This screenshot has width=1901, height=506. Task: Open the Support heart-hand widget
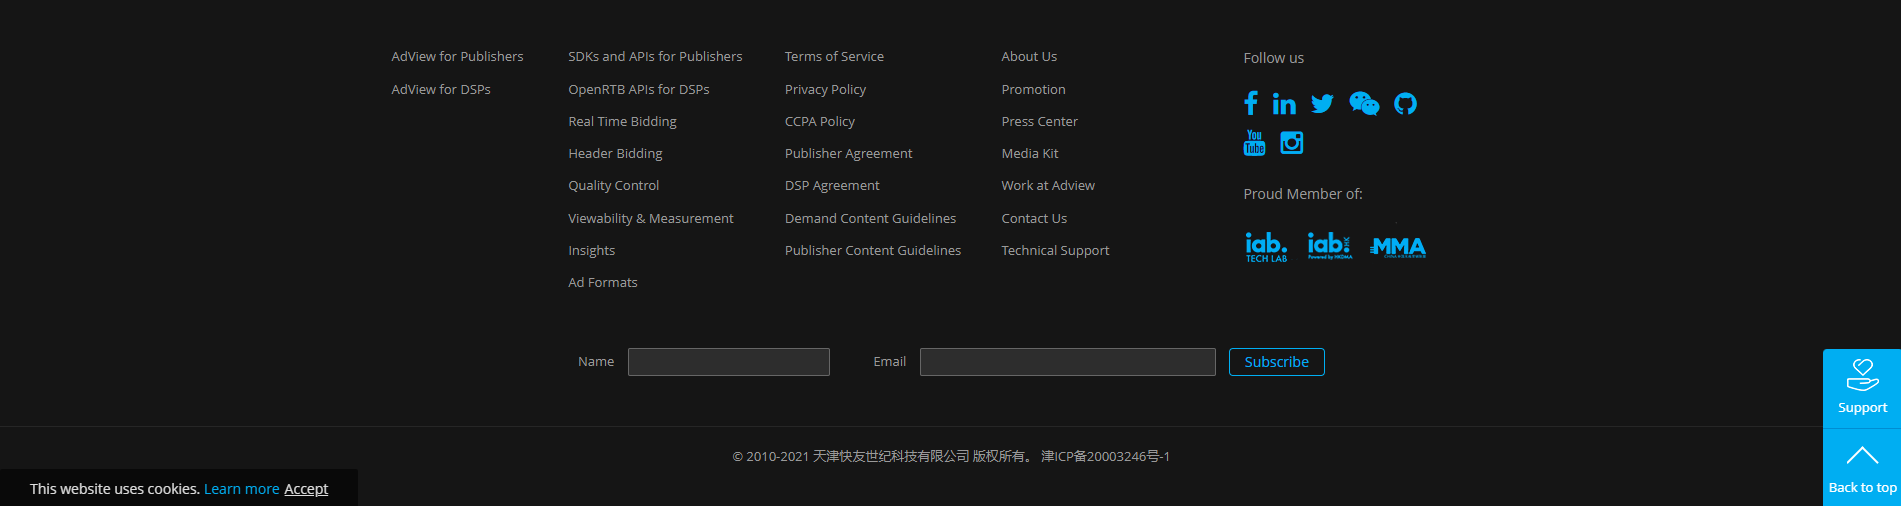pos(1861,387)
